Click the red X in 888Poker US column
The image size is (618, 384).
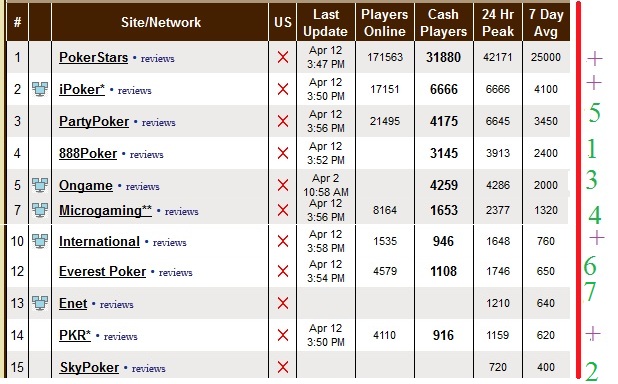[283, 153]
